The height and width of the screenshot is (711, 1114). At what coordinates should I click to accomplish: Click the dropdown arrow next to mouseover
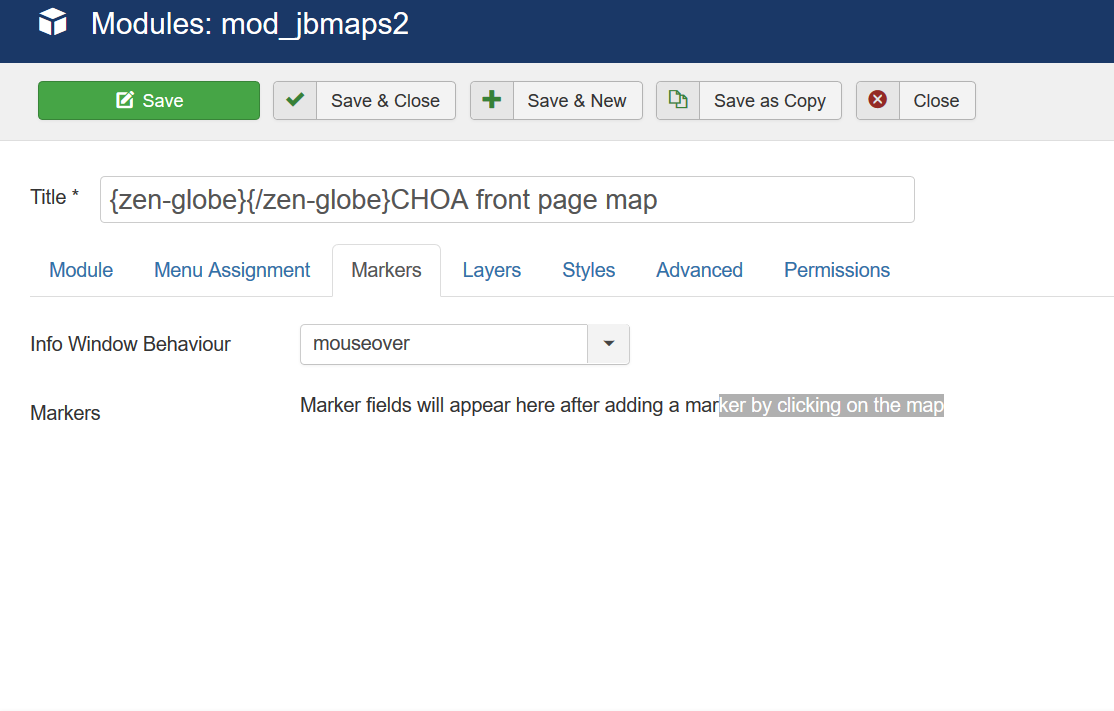coord(609,344)
